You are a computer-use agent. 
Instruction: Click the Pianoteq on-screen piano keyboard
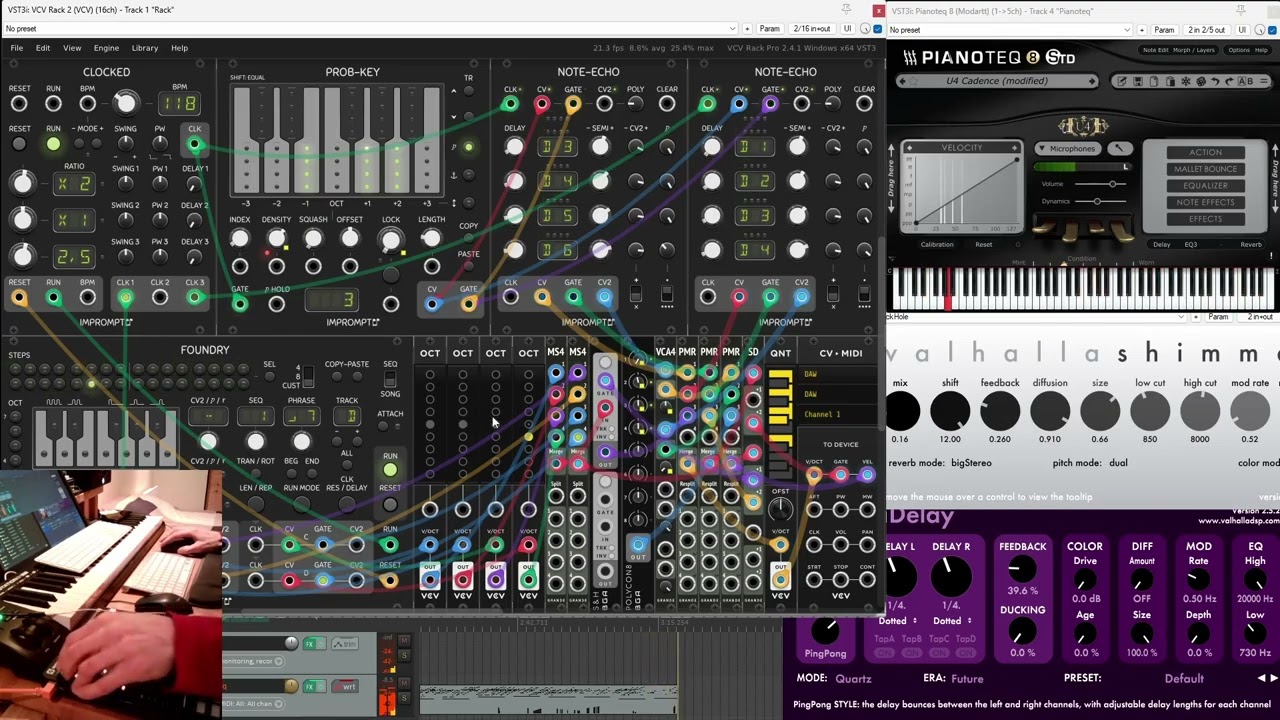pos(1083,289)
